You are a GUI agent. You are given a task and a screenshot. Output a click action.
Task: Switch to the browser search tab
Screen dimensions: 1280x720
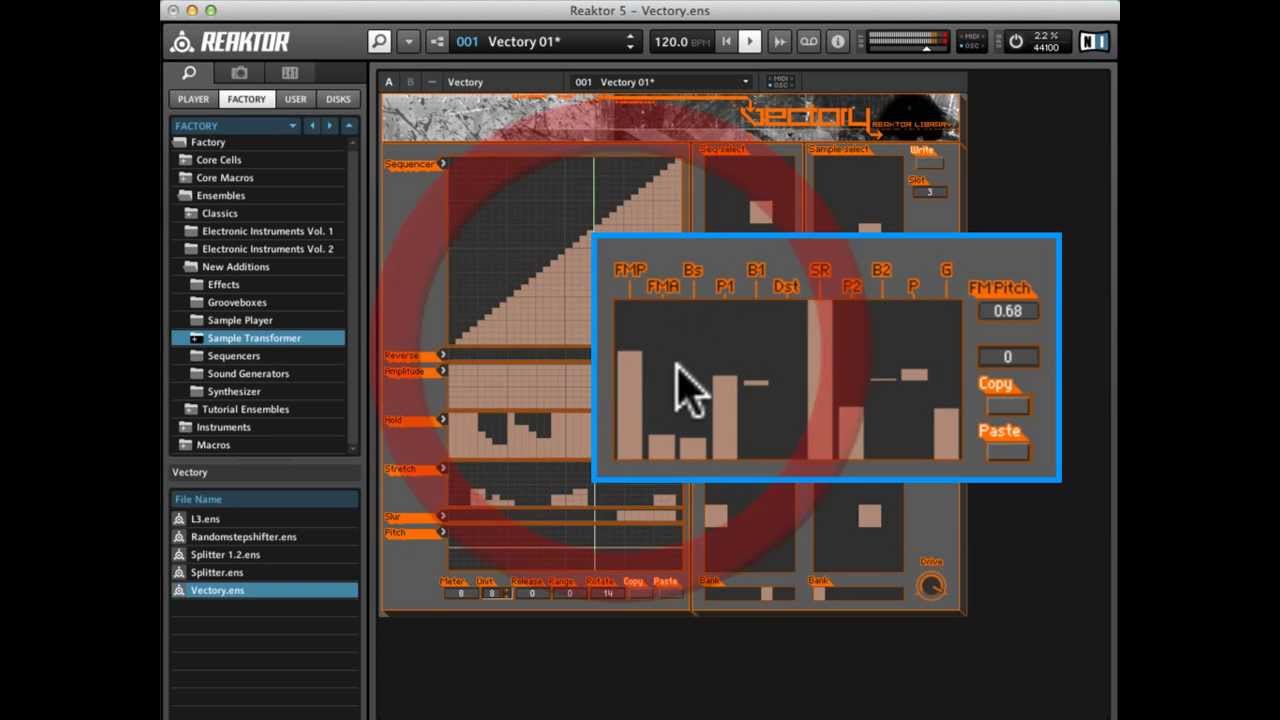pos(189,73)
